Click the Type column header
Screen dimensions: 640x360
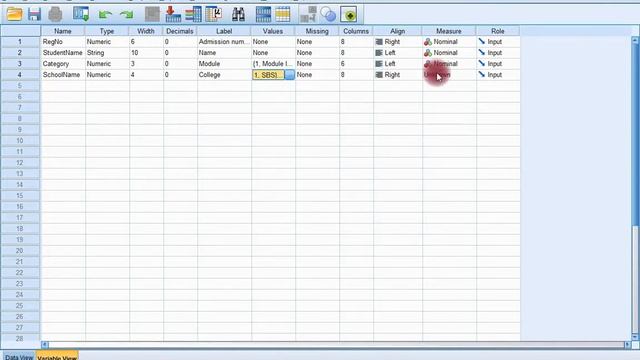coord(107,31)
